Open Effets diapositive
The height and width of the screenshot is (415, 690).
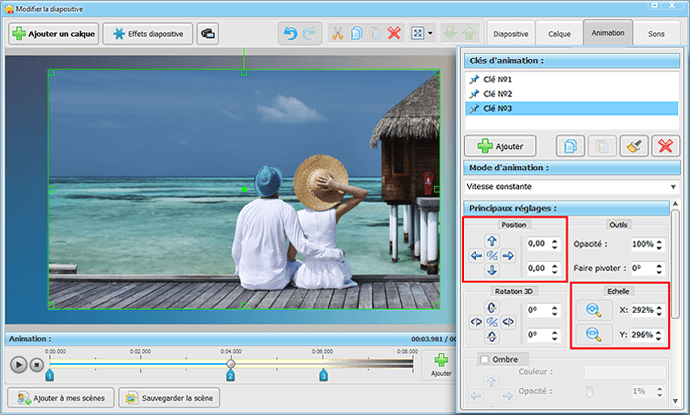(148, 33)
